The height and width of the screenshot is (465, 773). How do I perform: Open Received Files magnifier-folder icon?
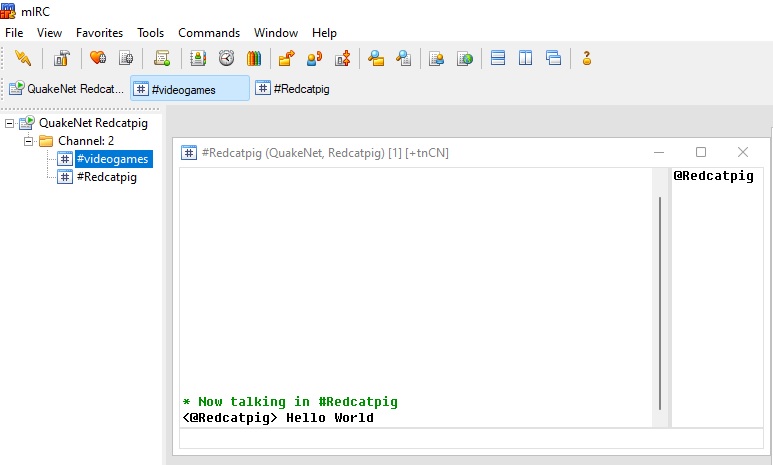coord(376,58)
